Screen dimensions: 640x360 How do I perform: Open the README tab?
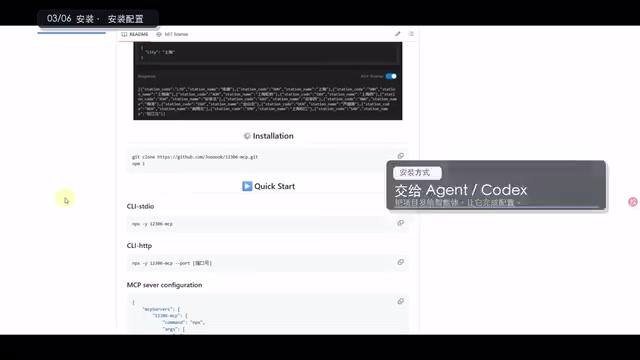coord(135,34)
